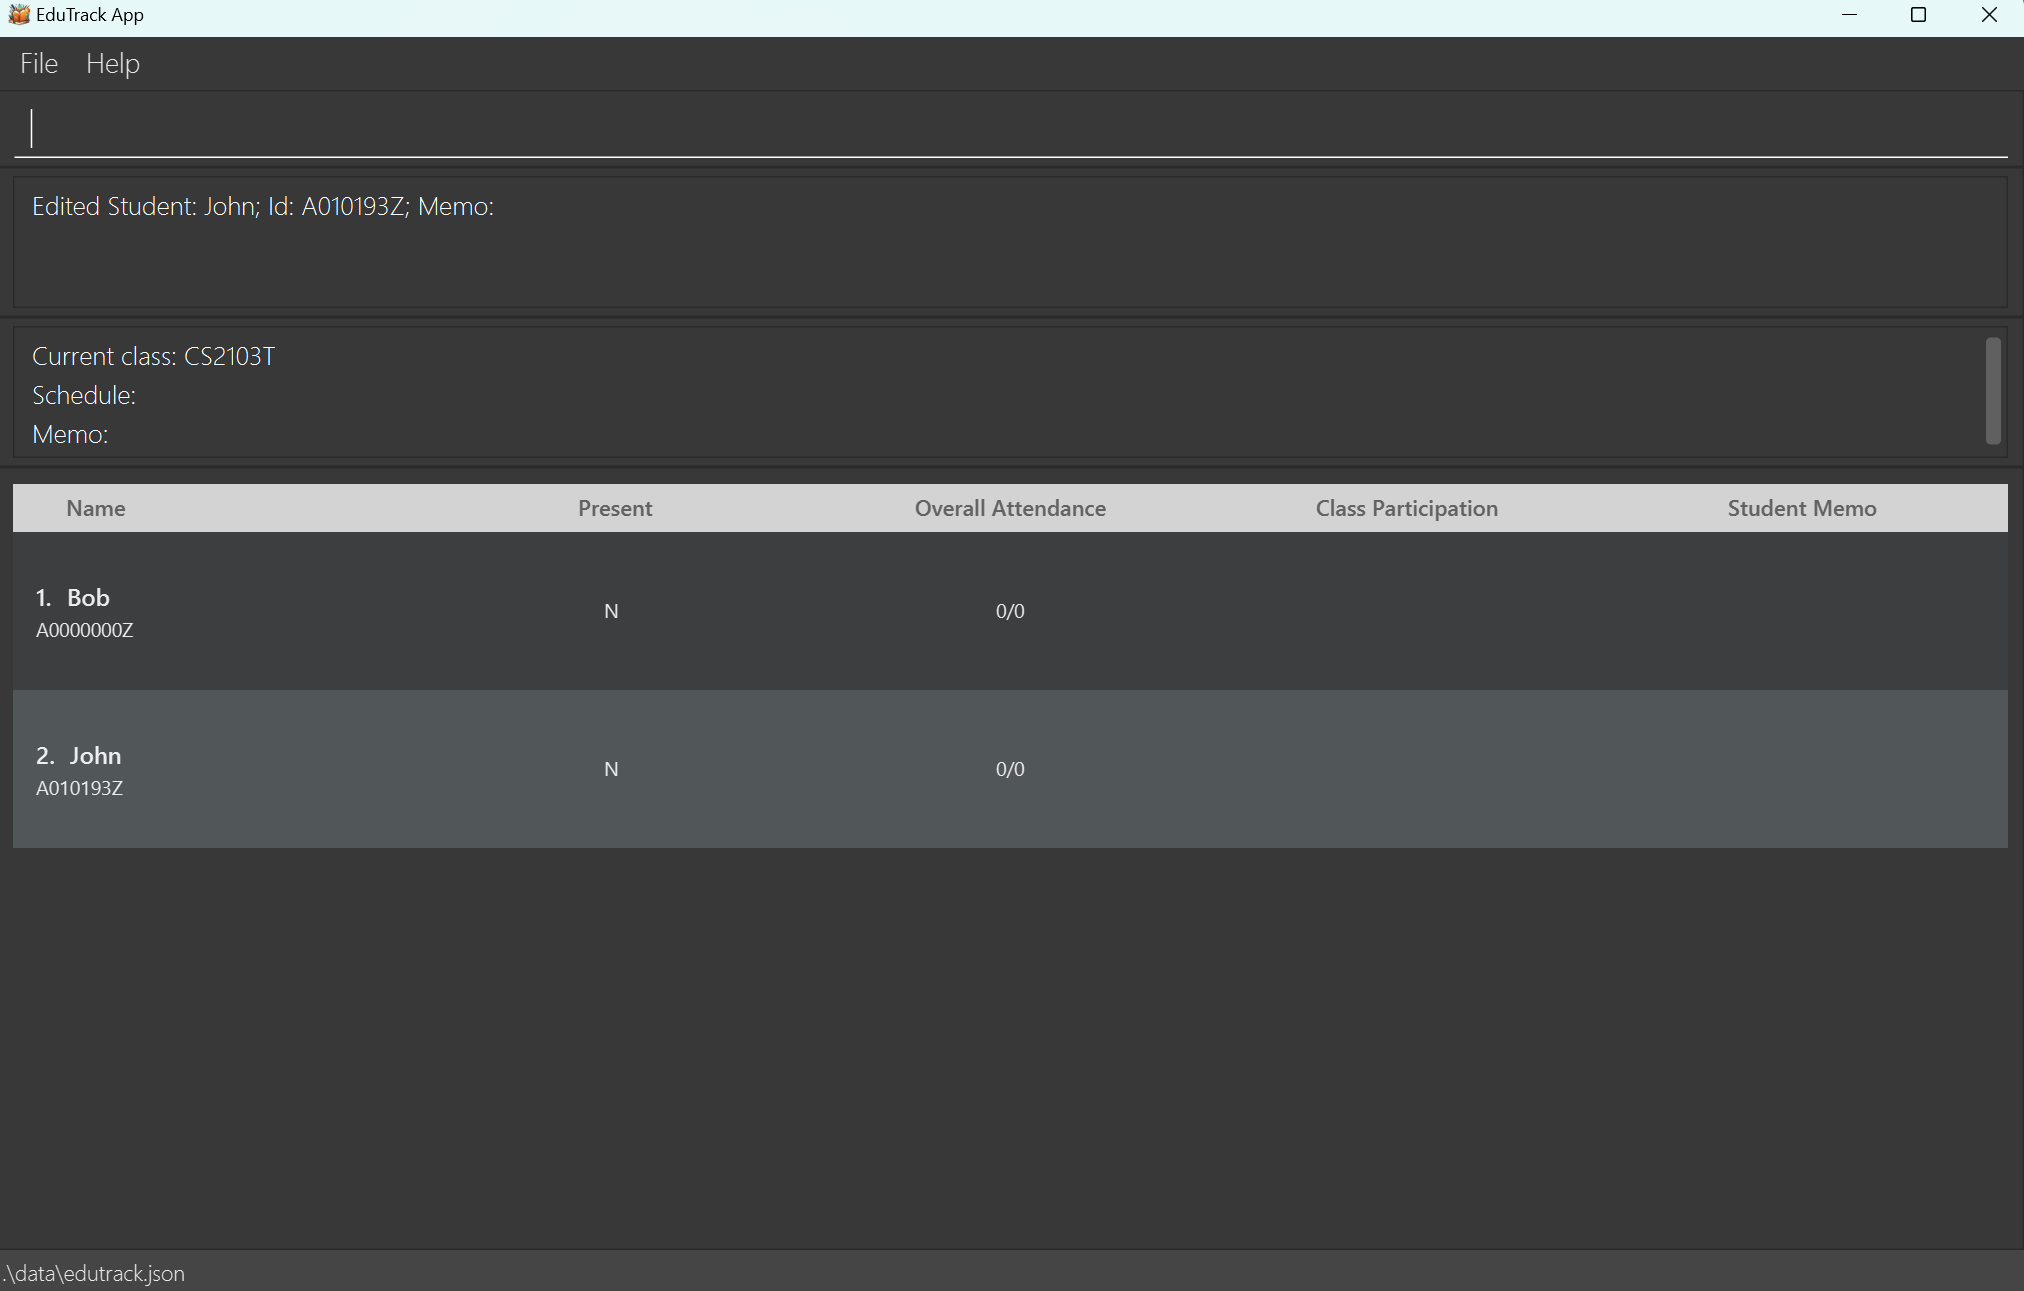Screen dimensions: 2024x1291
Task: Click the Present column header
Action: [615, 508]
